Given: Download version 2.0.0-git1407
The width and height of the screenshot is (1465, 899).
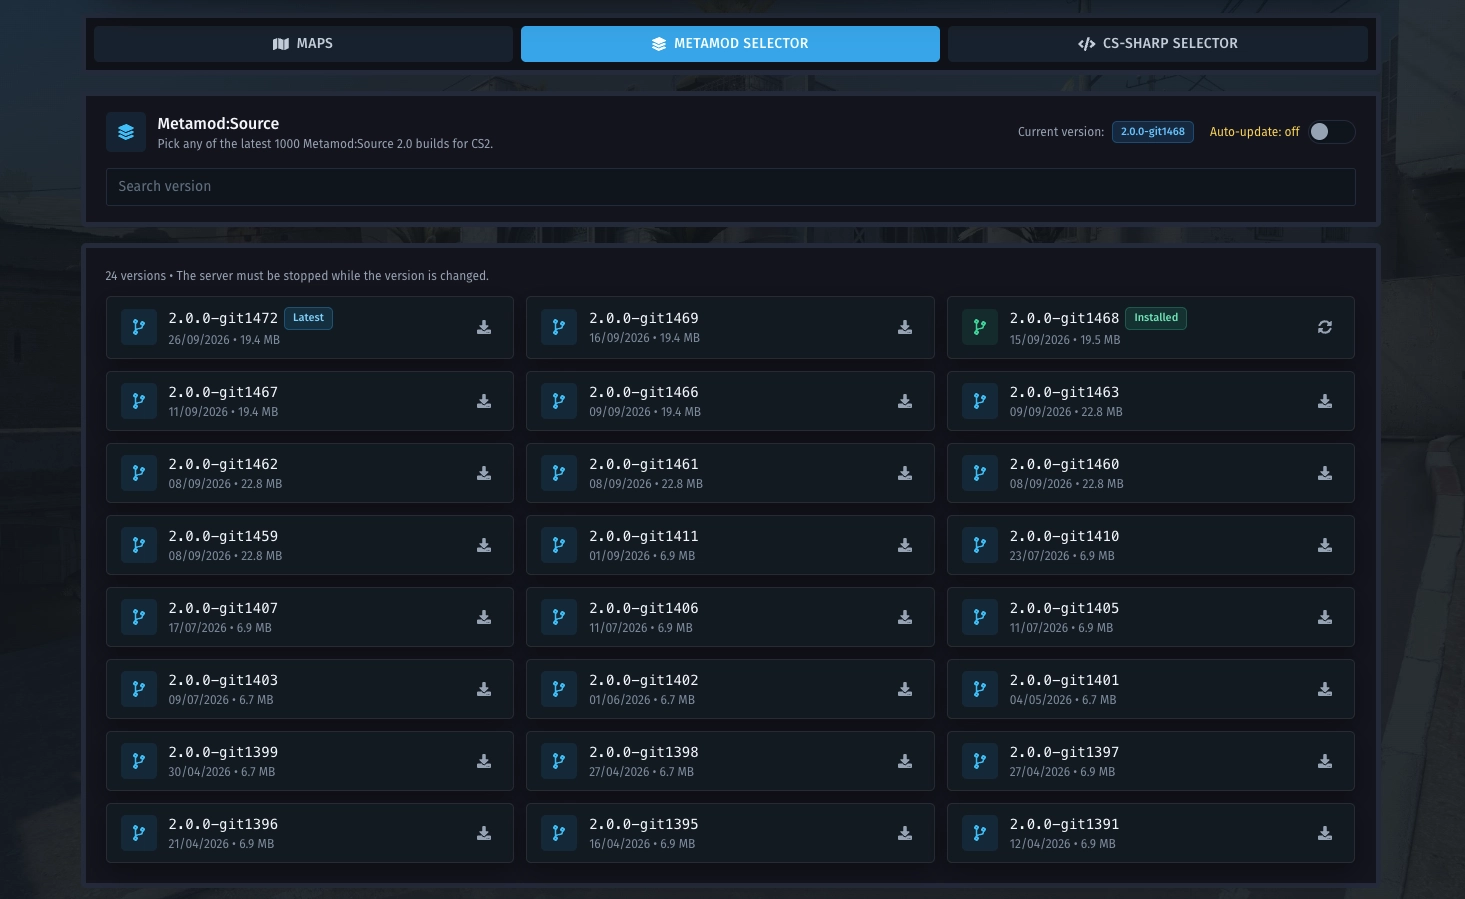Looking at the screenshot, I should coord(484,617).
